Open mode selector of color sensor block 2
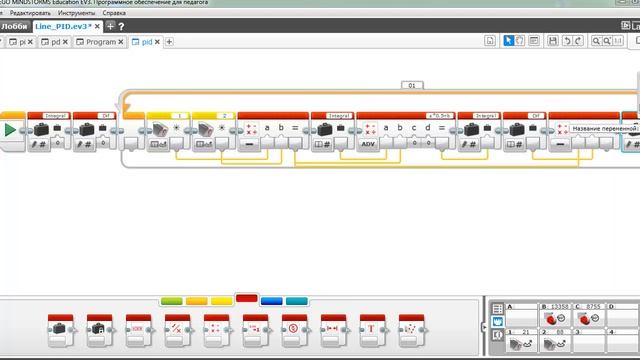The image size is (640, 360). (x=204, y=144)
